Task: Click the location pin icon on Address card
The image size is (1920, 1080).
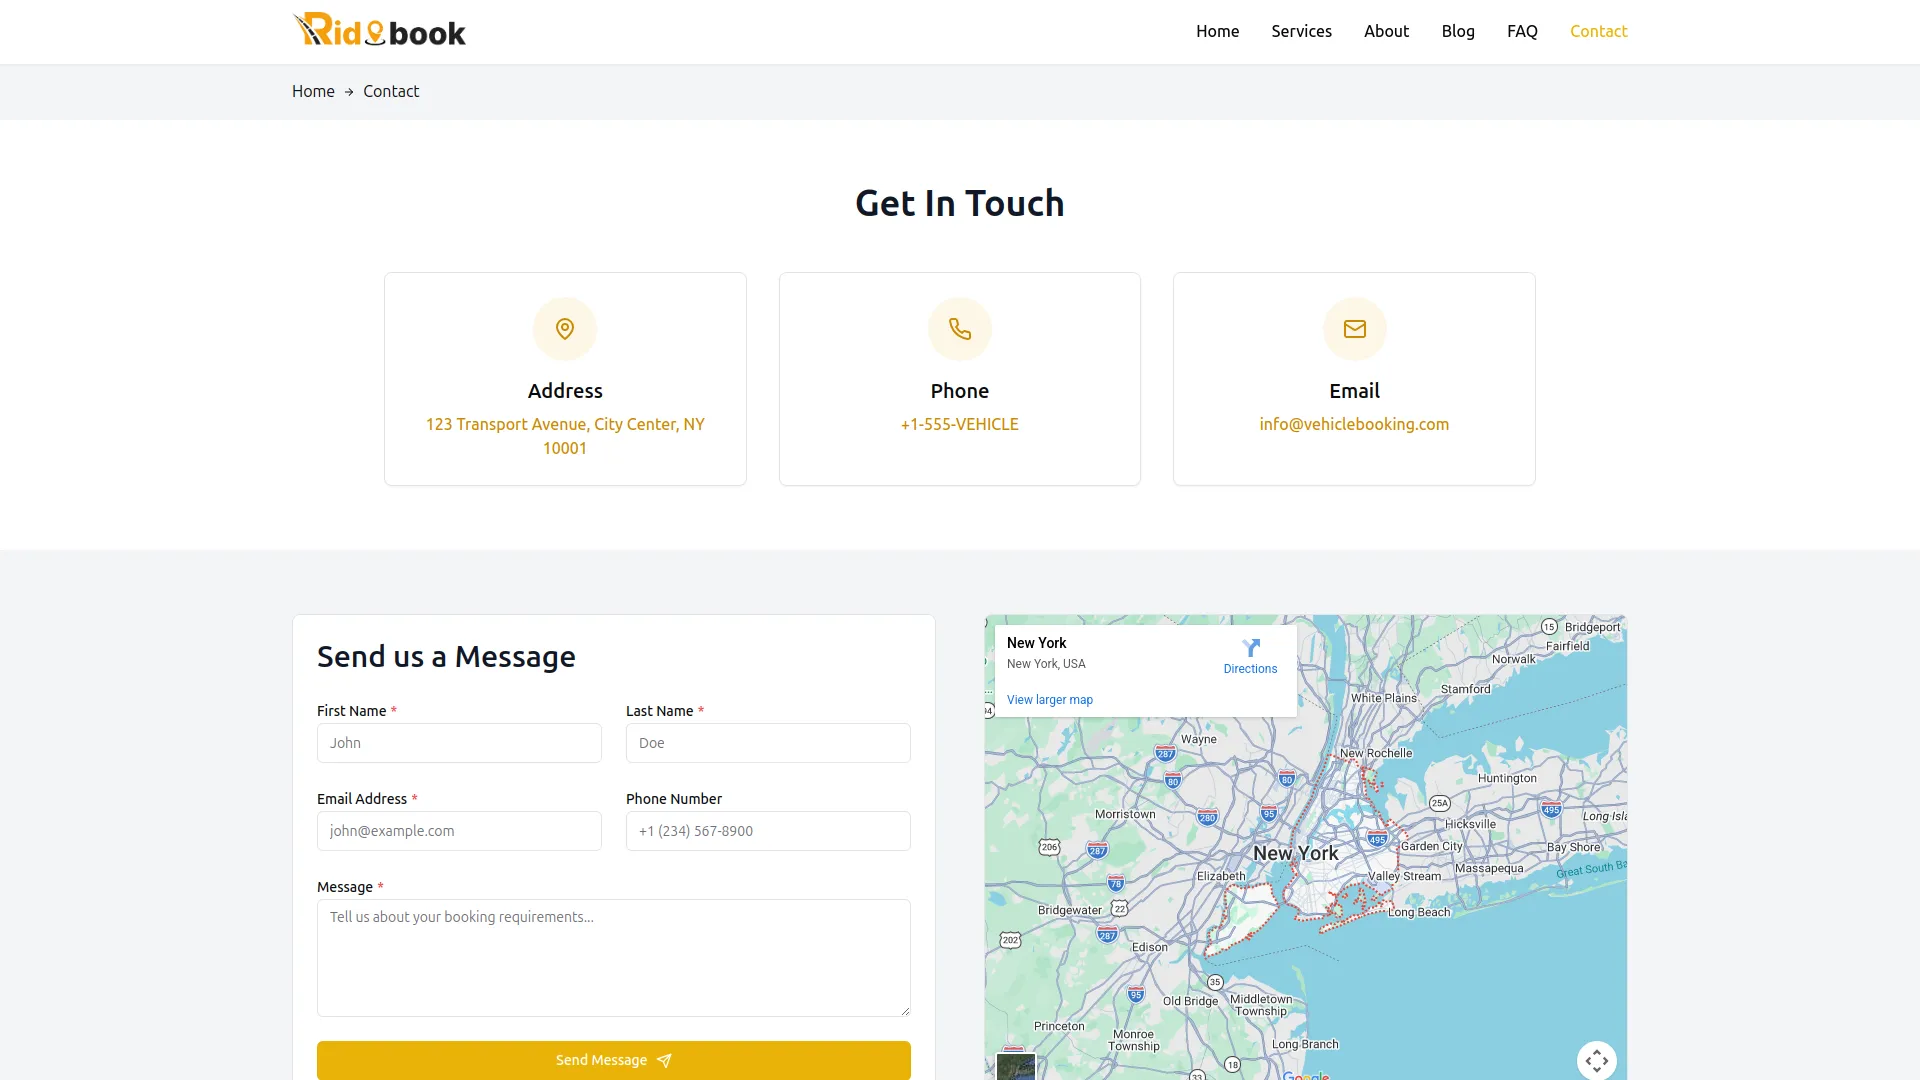Action: (x=565, y=328)
